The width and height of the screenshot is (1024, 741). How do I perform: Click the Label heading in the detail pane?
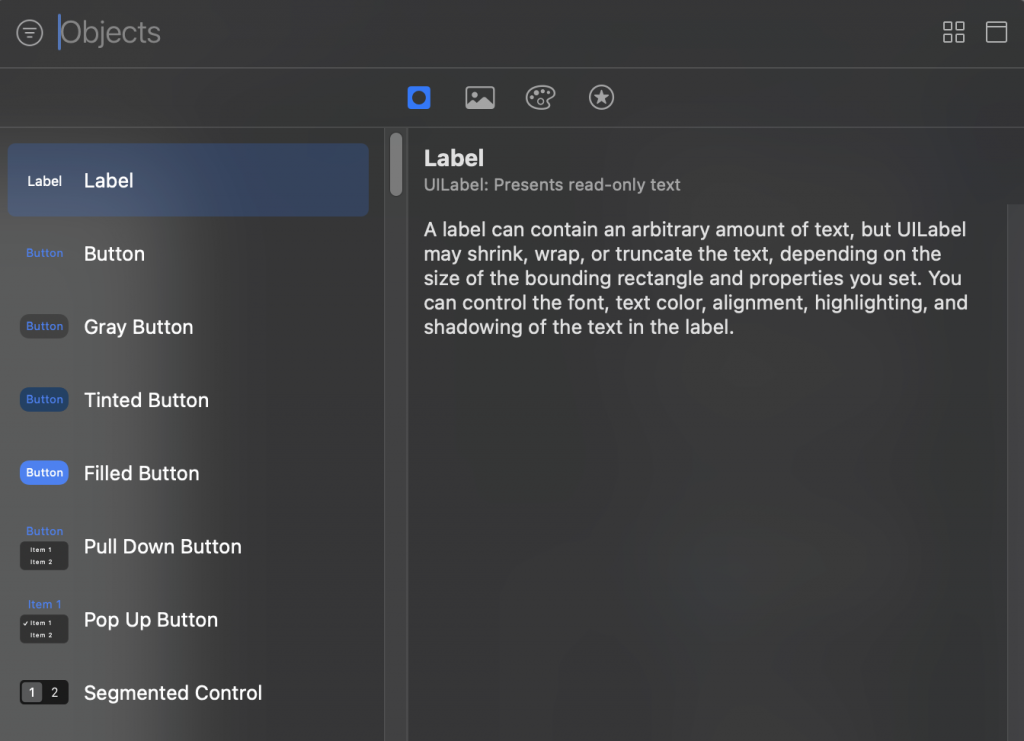coord(454,158)
